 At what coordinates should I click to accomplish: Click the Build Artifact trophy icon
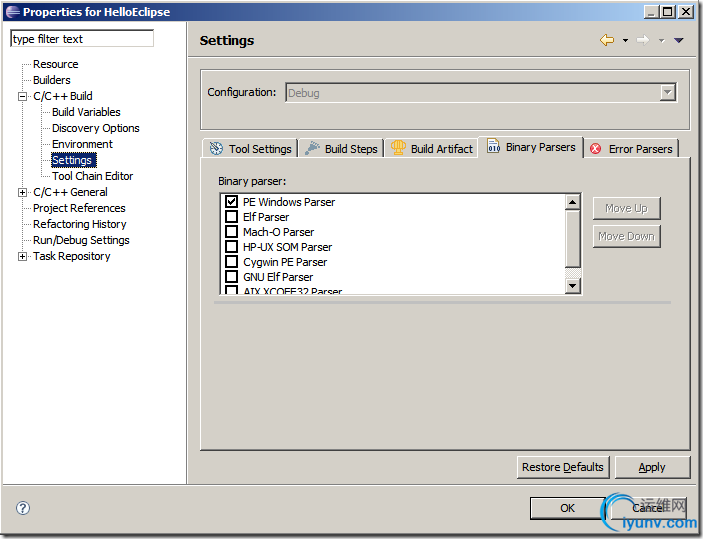click(398, 149)
